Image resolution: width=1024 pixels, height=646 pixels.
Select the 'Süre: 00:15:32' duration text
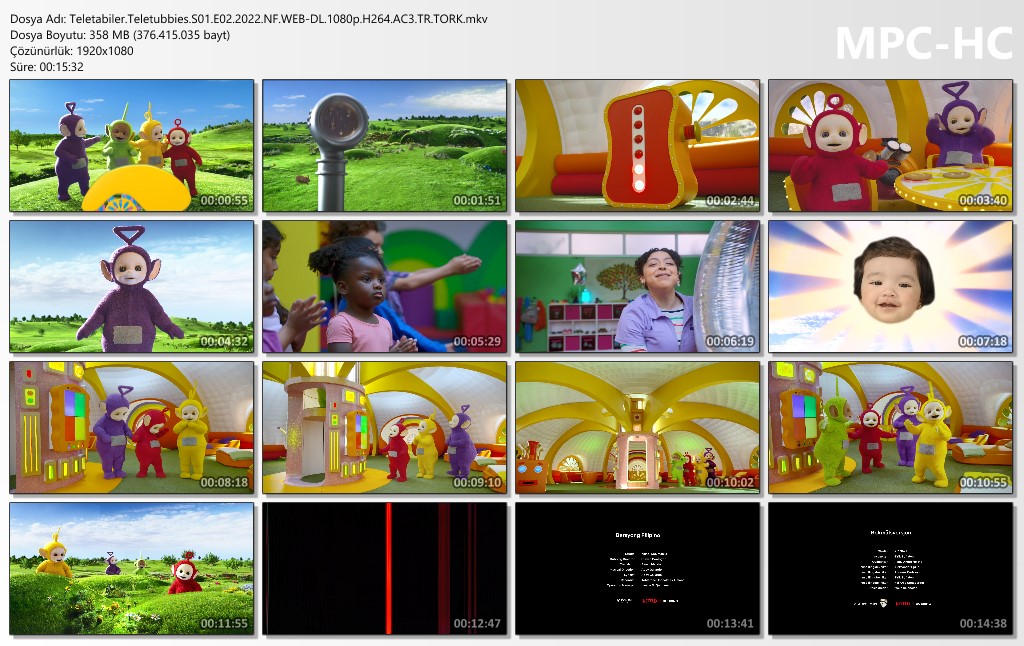[x=47, y=67]
